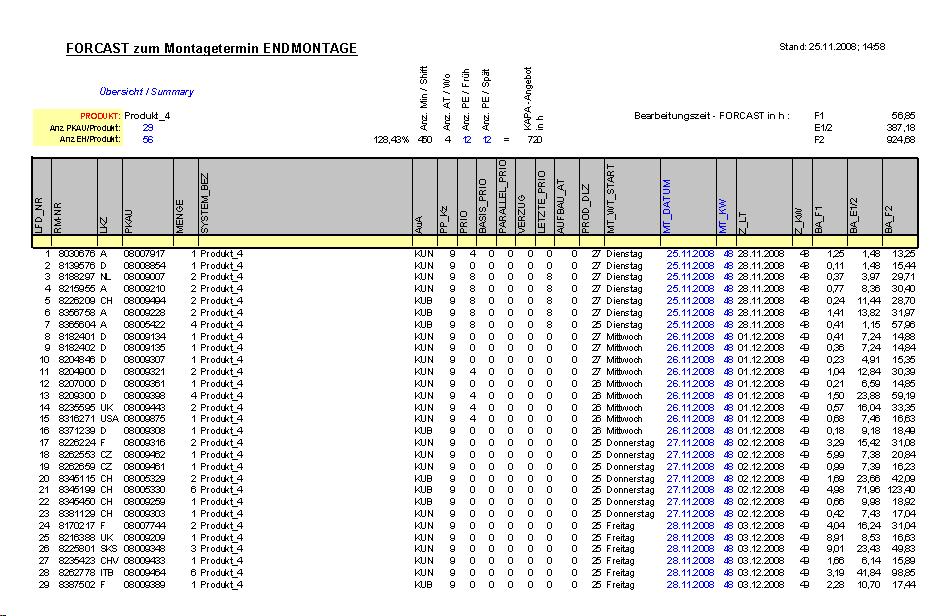Select the title FORCAST zum Montagetermin ENDMONTAGE
938x616 pixels.
(211, 48)
